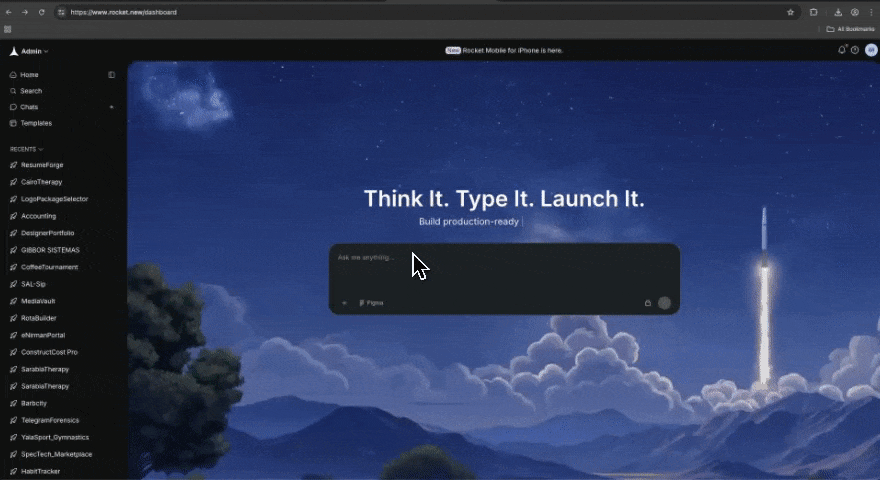Go back with browser back arrow

(x=8, y=12)
